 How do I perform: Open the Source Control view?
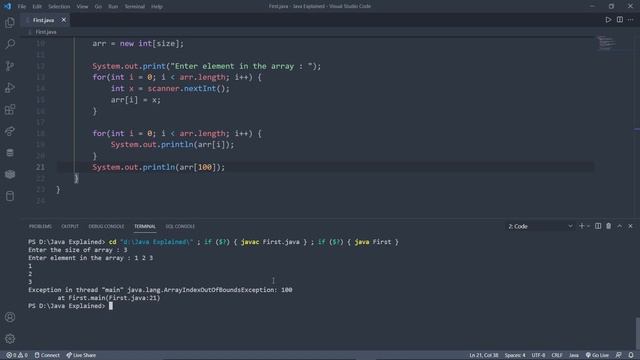[x=10, y=66]
